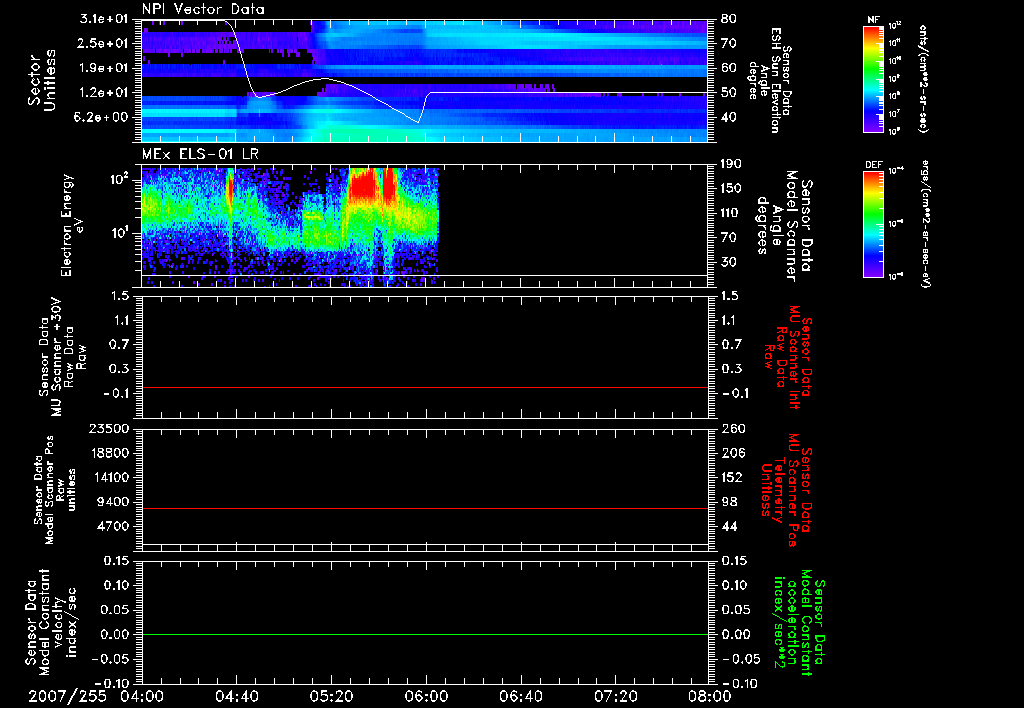This screenshot has width=1024, height=708.
Task: Click the red trace in Scanner Pos panel
Action: point(425,508)
